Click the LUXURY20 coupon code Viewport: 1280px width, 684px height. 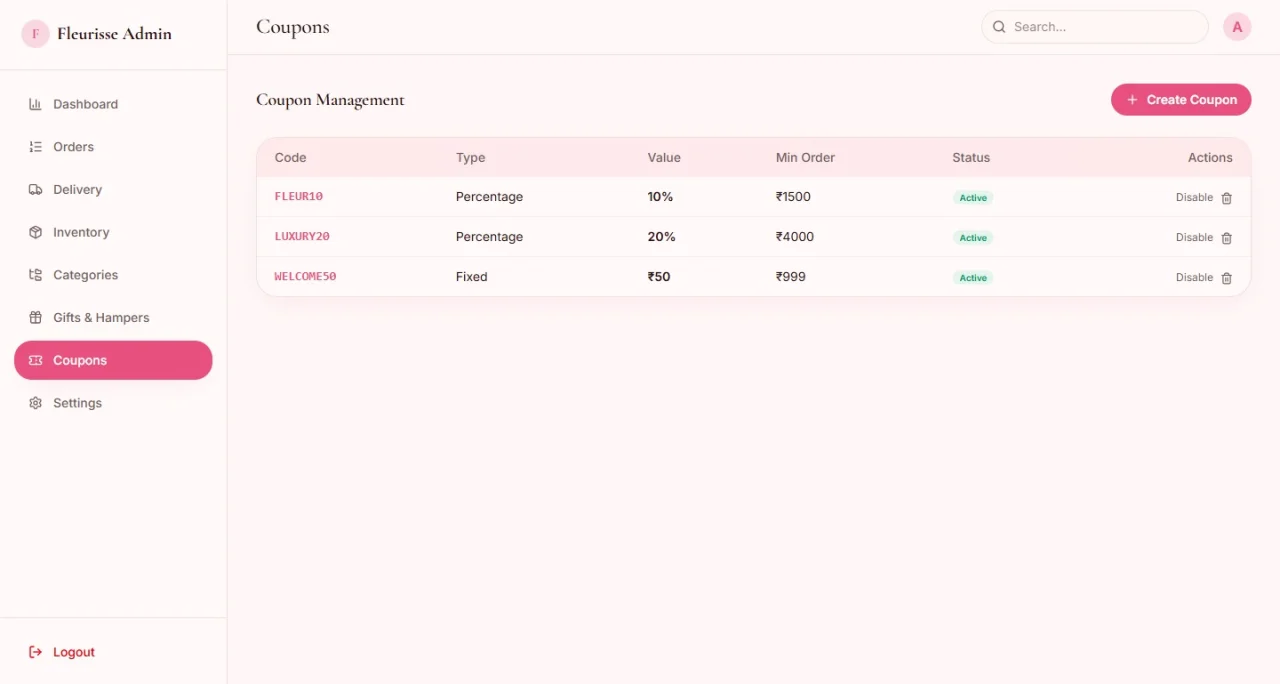302,237
